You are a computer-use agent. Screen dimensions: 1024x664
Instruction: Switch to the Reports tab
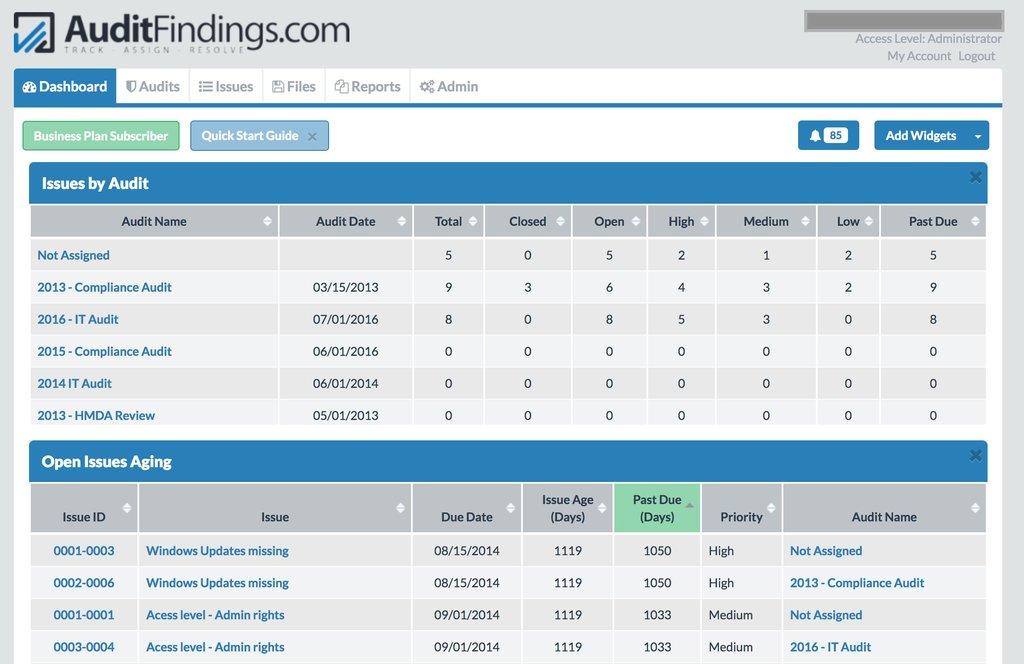tap(367, 87)
